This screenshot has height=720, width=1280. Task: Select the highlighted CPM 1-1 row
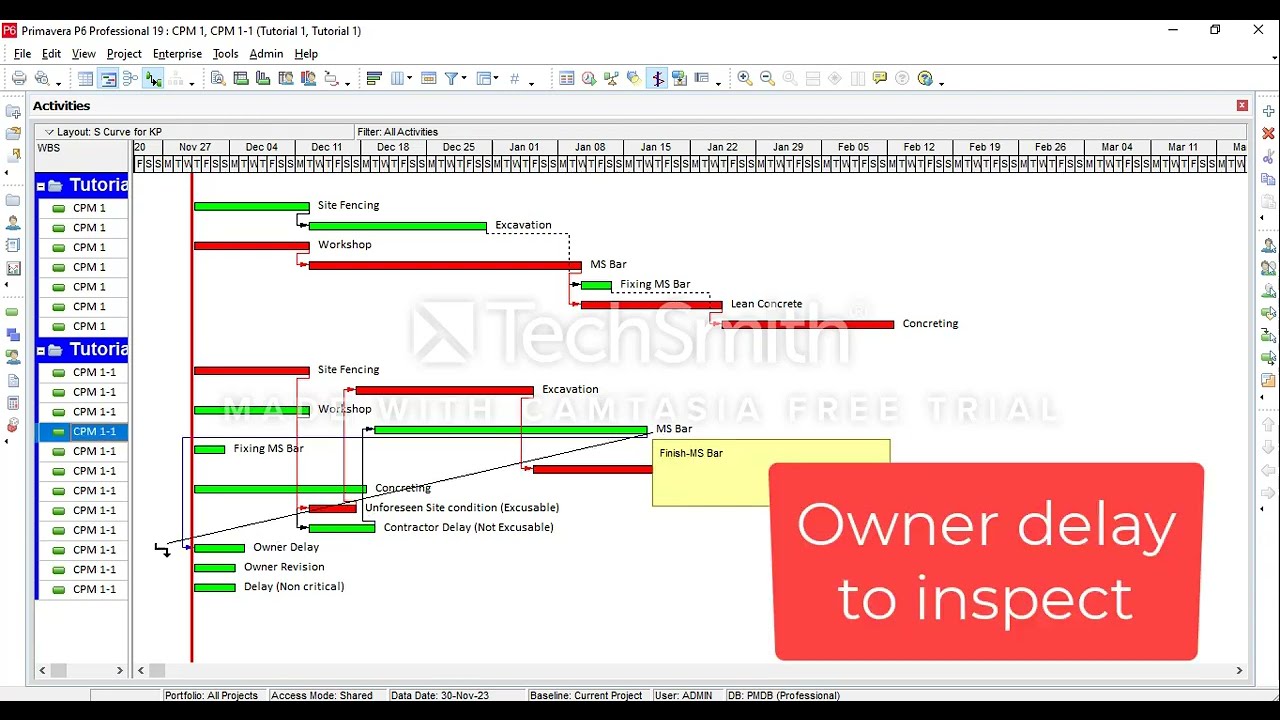click(x=82, y=432)
